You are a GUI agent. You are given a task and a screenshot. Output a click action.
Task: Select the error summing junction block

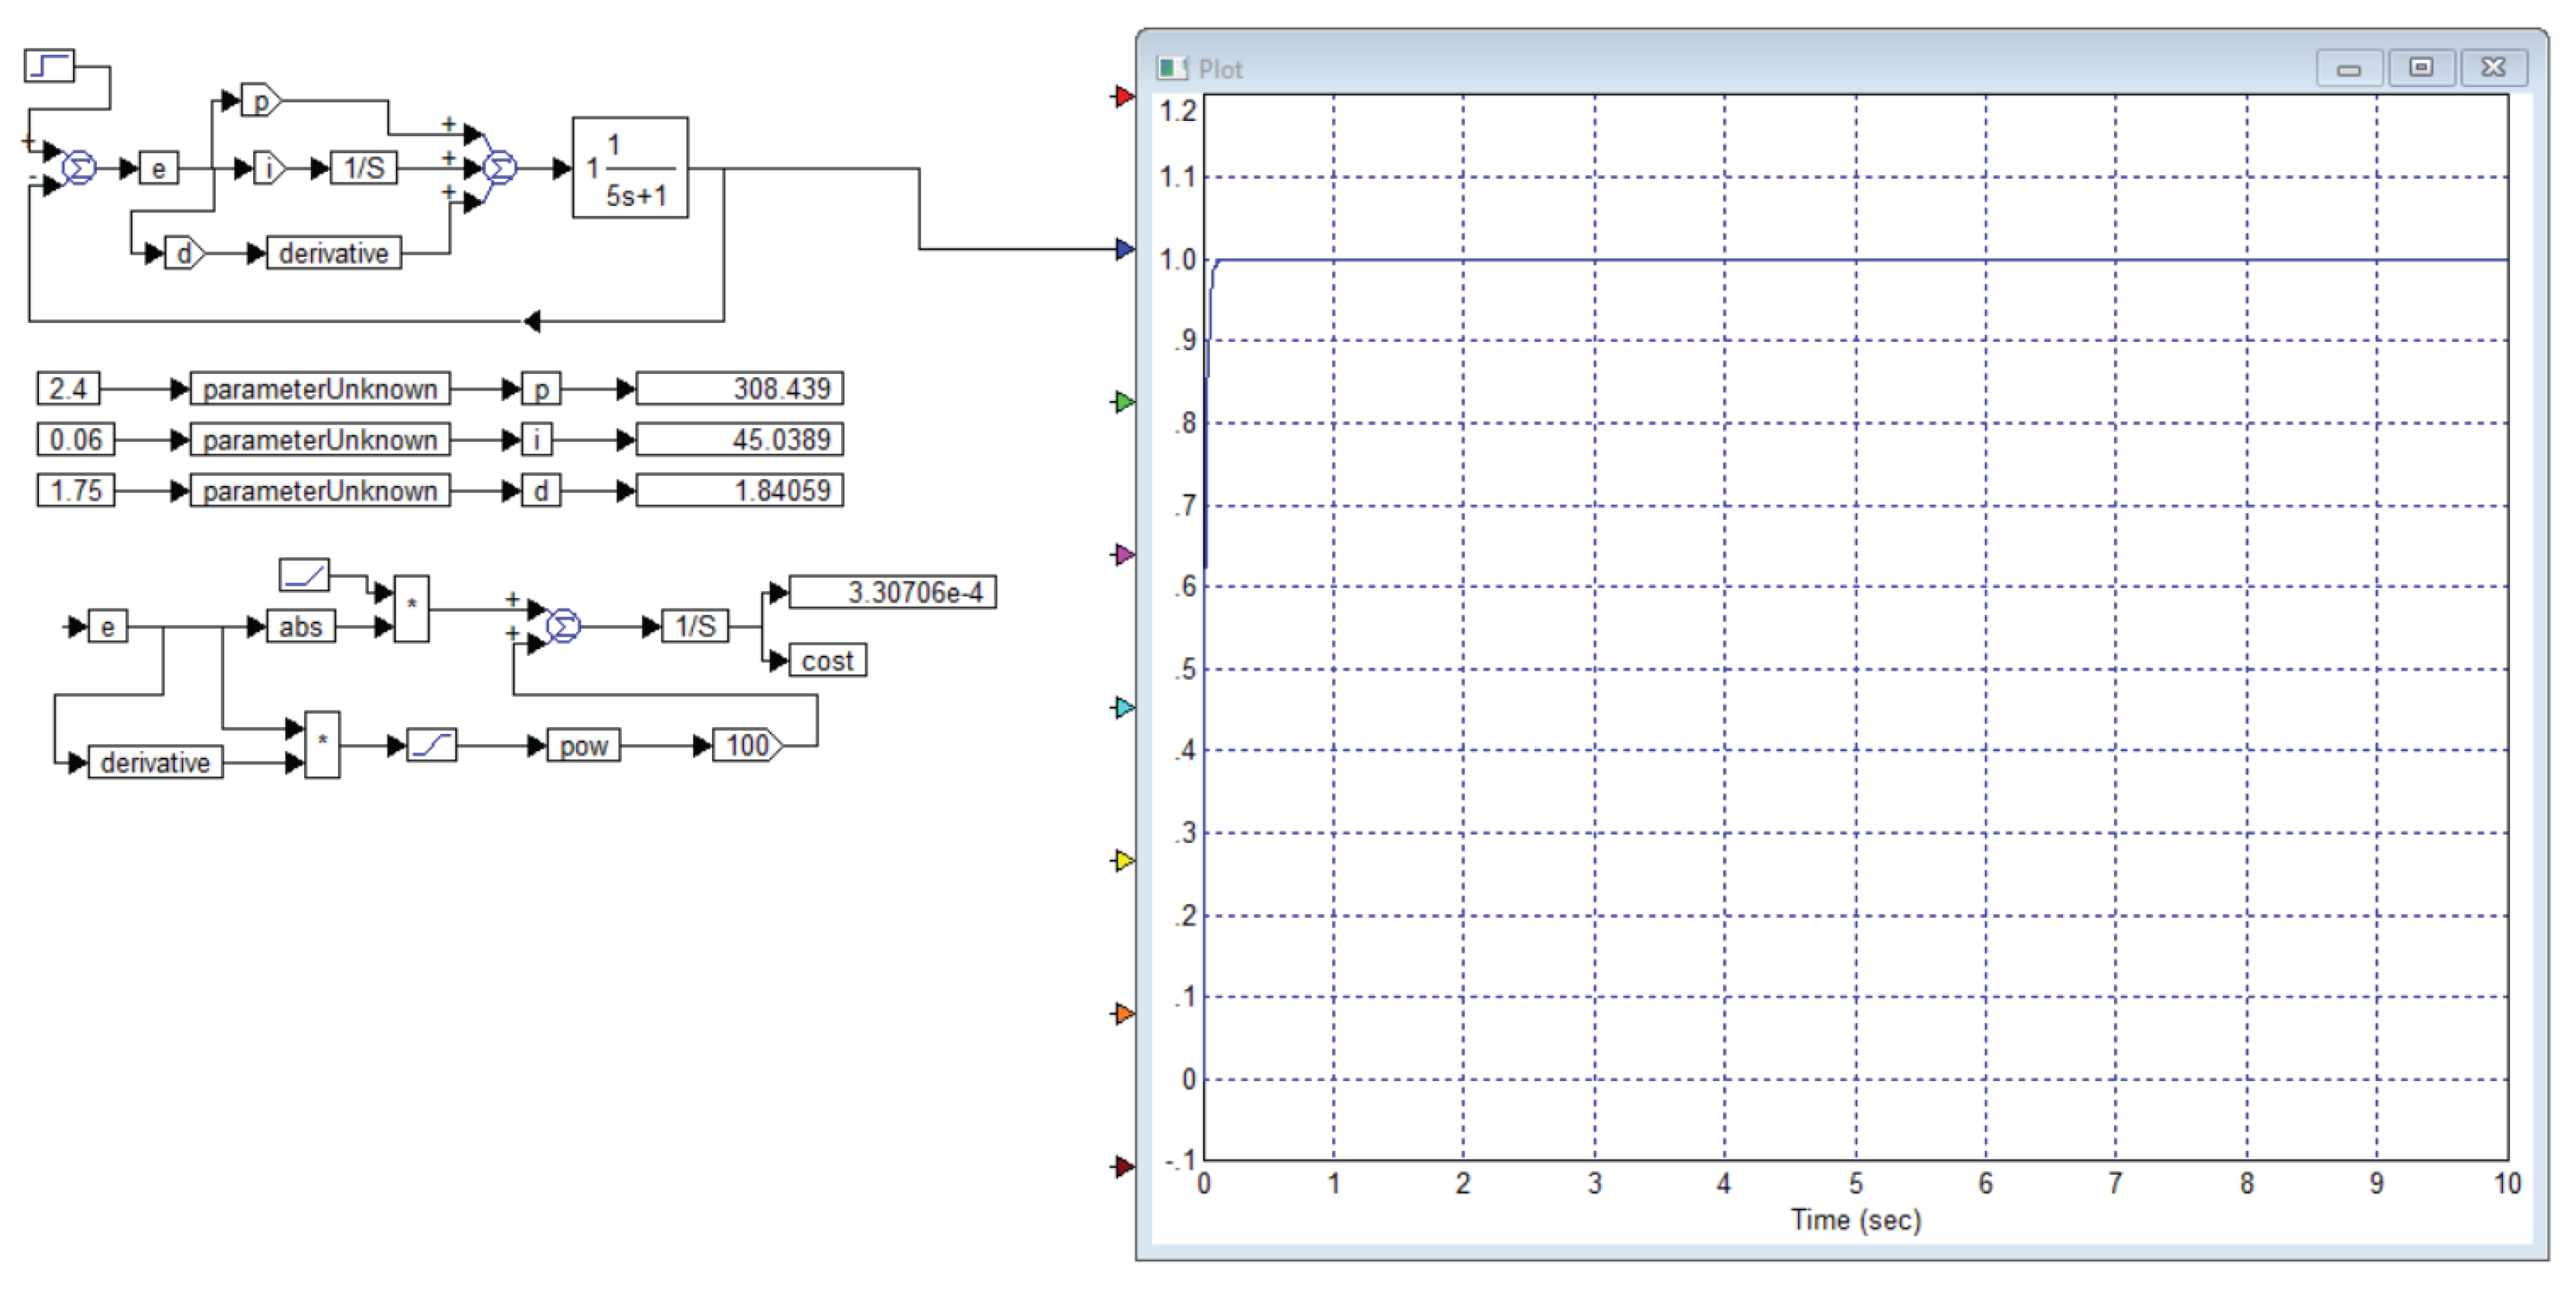[80, 168]
